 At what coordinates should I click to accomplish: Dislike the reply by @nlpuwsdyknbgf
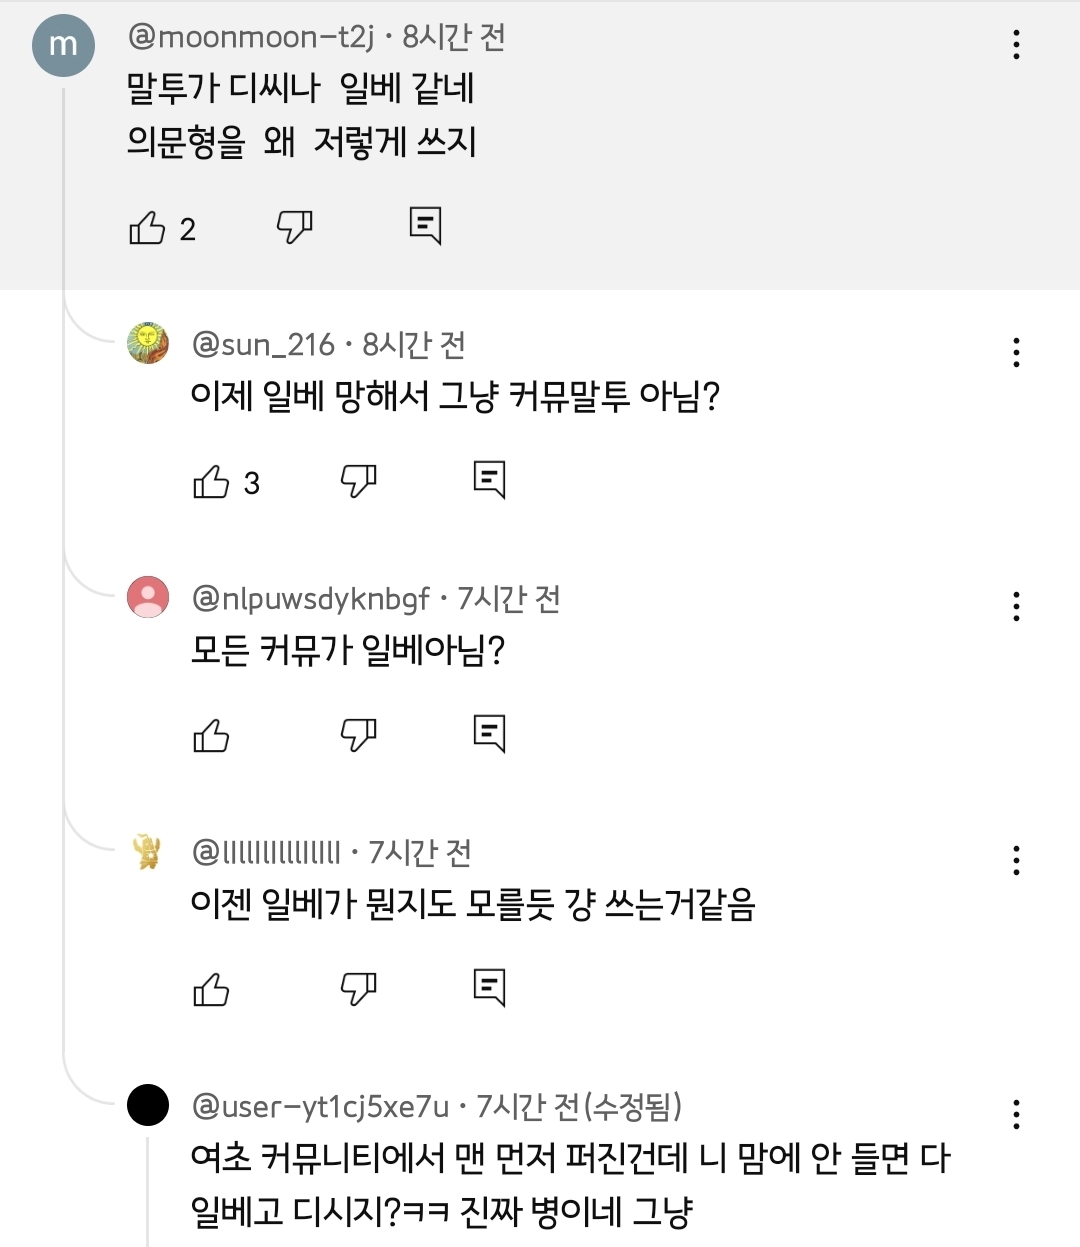coord(358,735)
